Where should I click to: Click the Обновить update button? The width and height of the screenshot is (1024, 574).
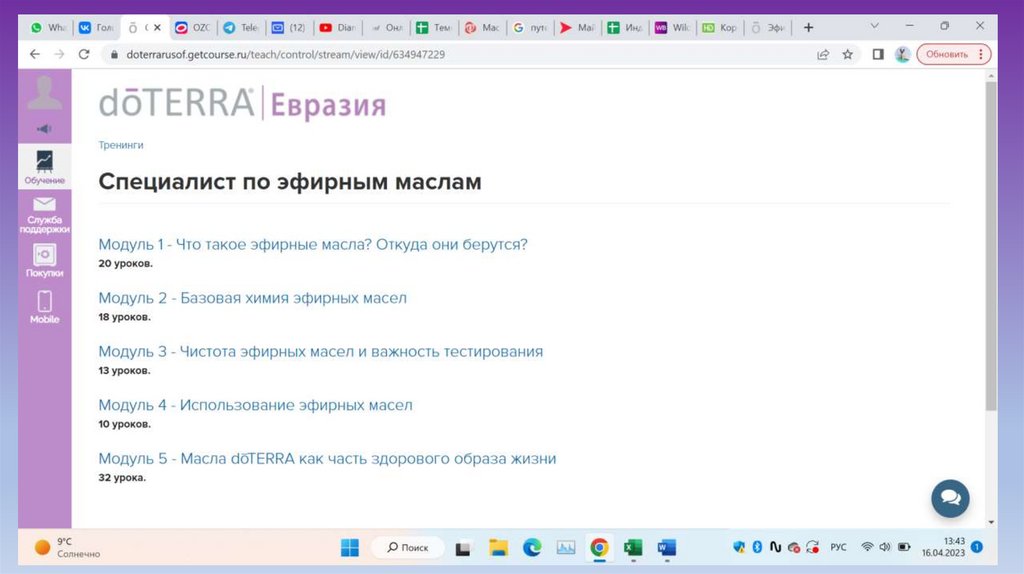pyautogui.click(x=953, y=54)
